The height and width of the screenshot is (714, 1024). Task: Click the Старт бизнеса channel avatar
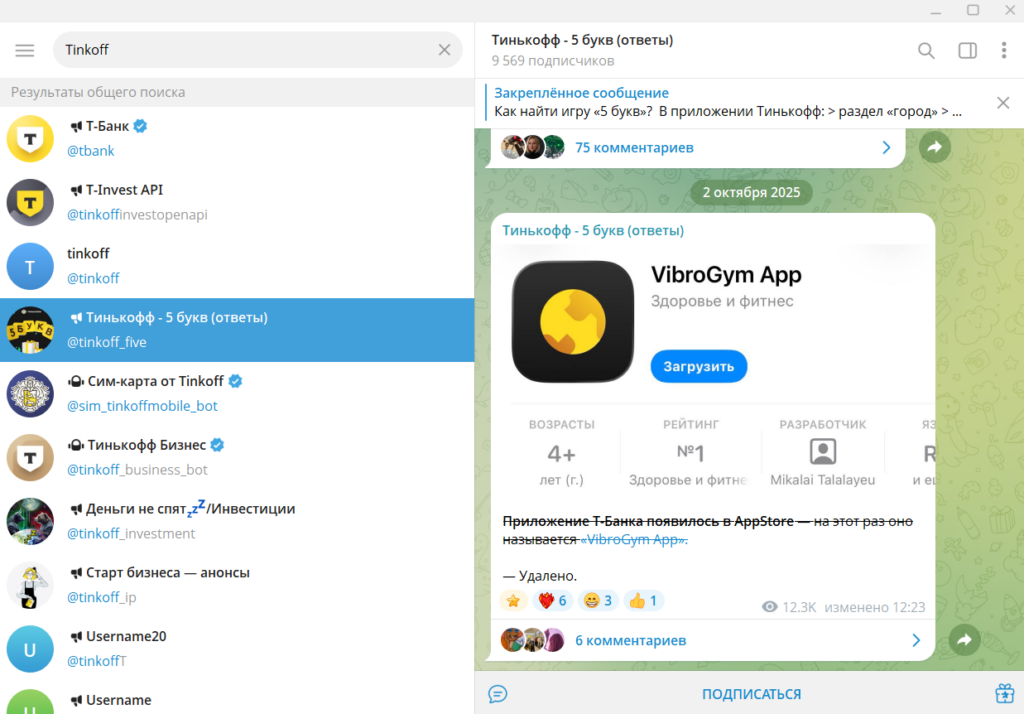[30, 585]
